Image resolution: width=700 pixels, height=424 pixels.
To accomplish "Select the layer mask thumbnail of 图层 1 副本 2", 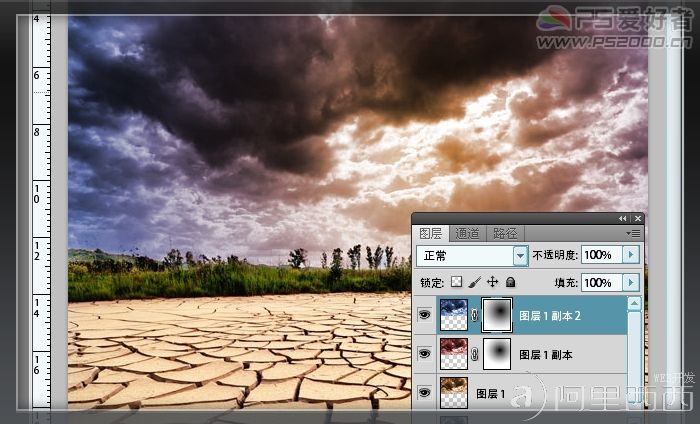I will pos(497,315).
